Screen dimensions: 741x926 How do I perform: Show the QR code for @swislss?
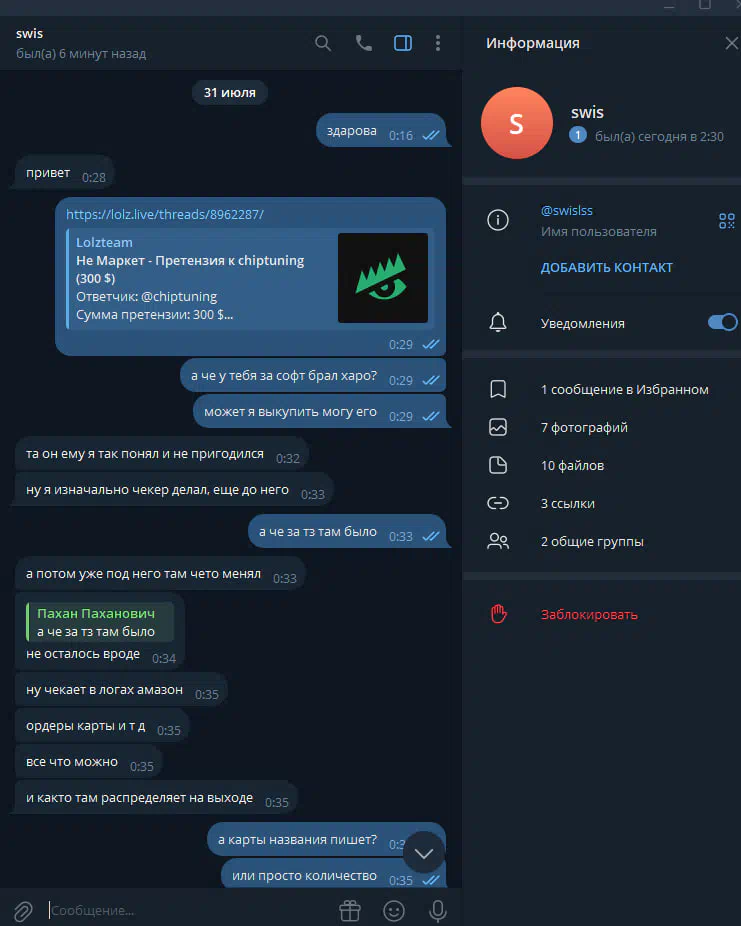click(x=726, y=221)
